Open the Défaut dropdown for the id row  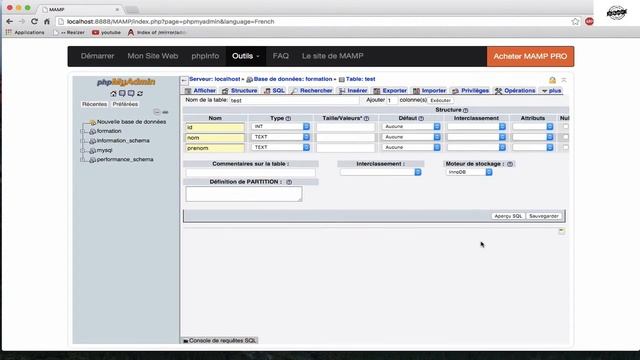tap(411, 127)
